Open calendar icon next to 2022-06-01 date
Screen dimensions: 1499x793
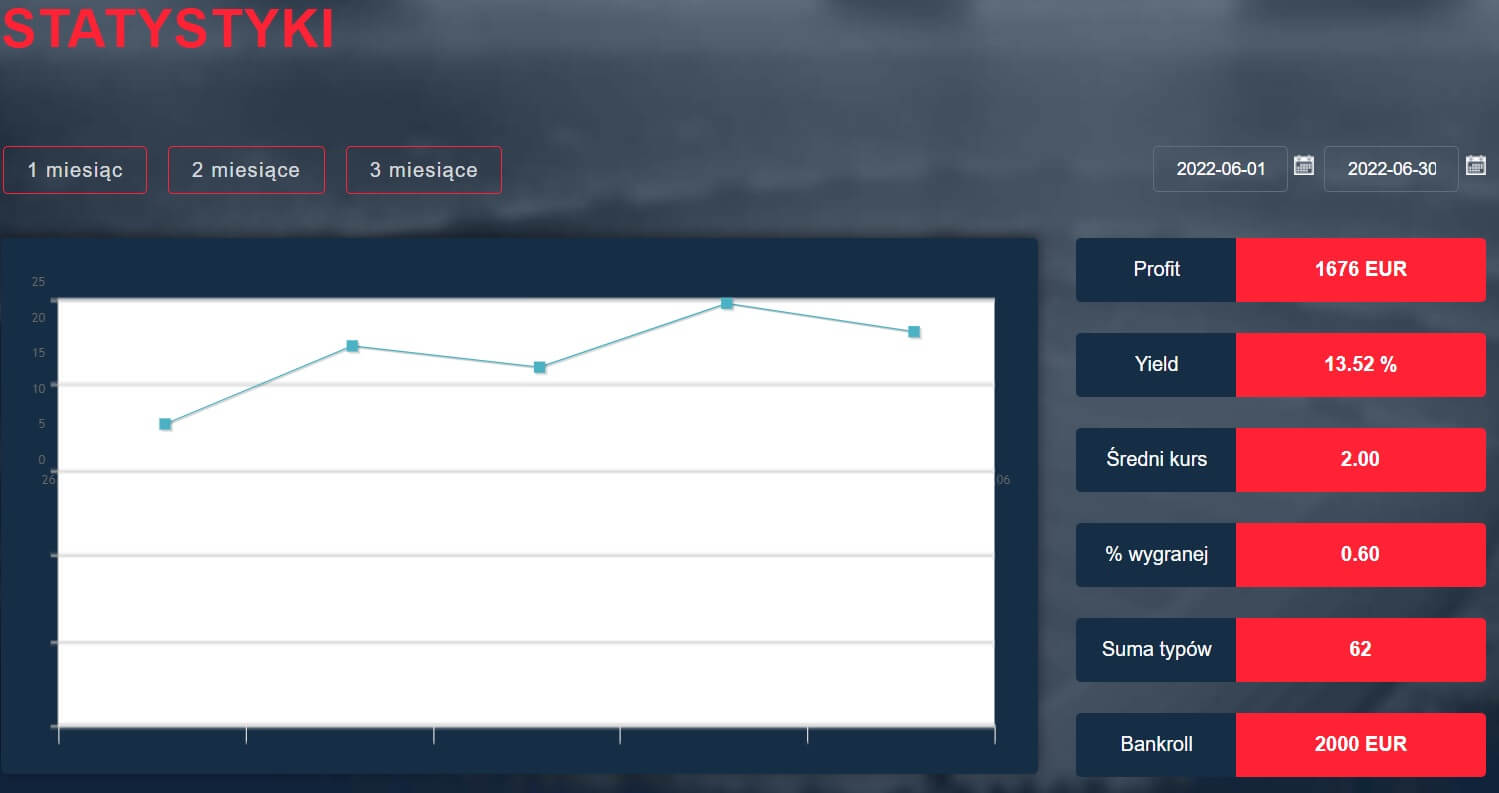[x=1303, y=166]
